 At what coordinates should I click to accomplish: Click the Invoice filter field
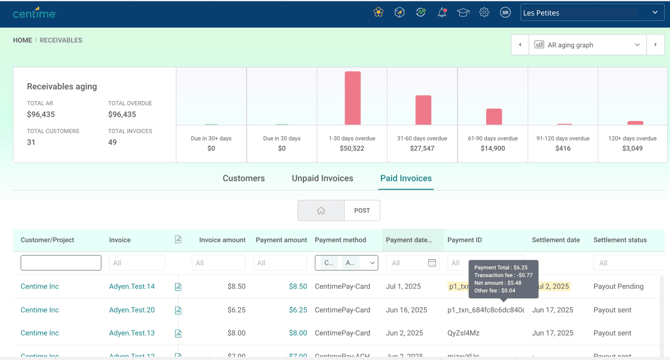click(137, 263)
